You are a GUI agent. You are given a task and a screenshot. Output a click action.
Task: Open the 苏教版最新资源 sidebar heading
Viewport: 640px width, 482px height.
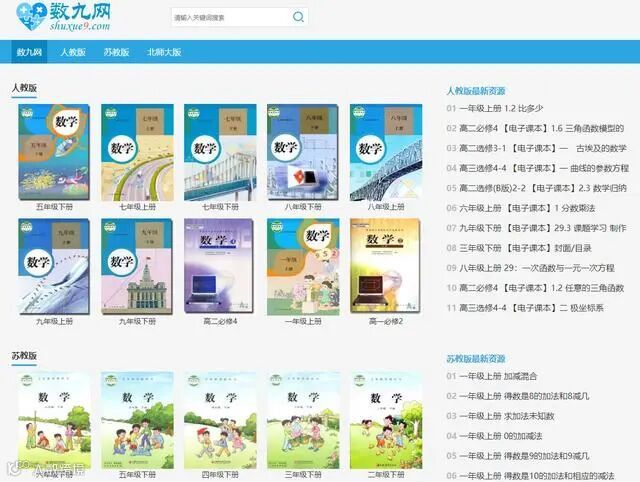pos(476,359)
